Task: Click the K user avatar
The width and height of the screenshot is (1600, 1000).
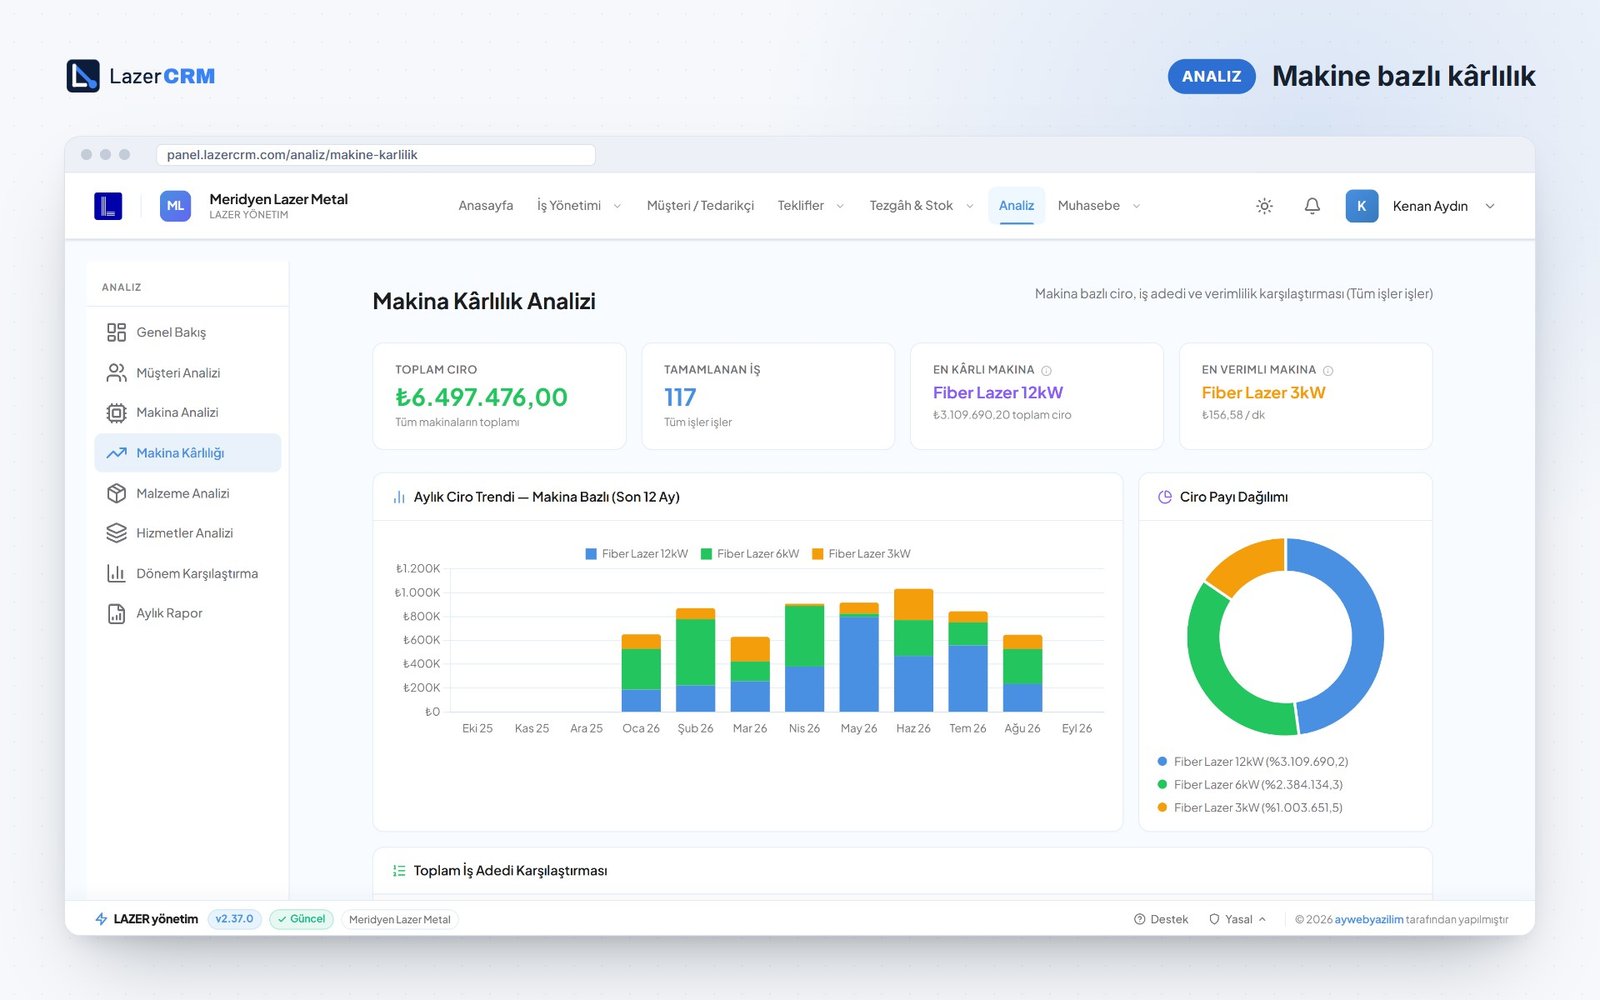Action: 1361,206
